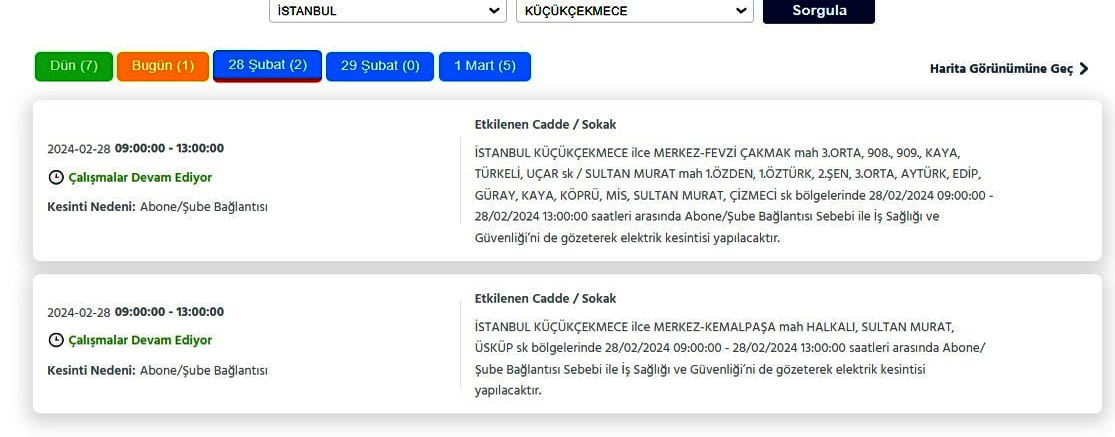Viewport: 1115px width, 437px height.
Task: Click the chevron arrow beside Harita Görünümüne Geç
Action: [1084, 68]
